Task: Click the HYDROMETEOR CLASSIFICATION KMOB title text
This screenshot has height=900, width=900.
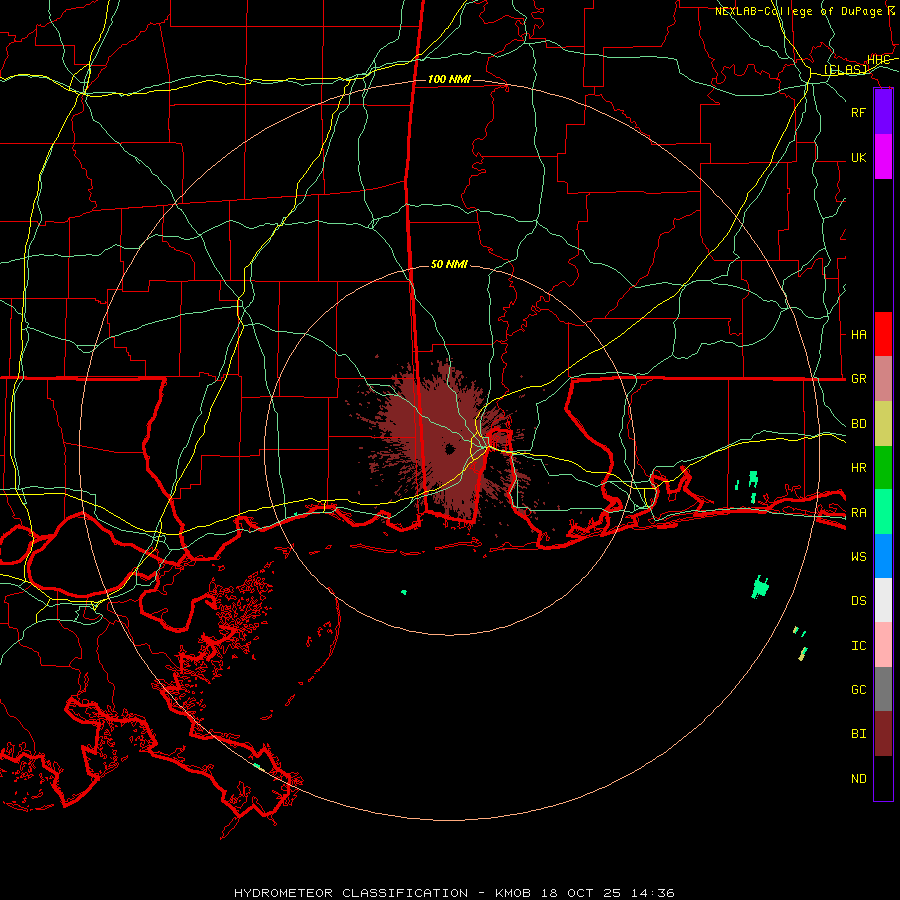Action: [x=454, y=893]
